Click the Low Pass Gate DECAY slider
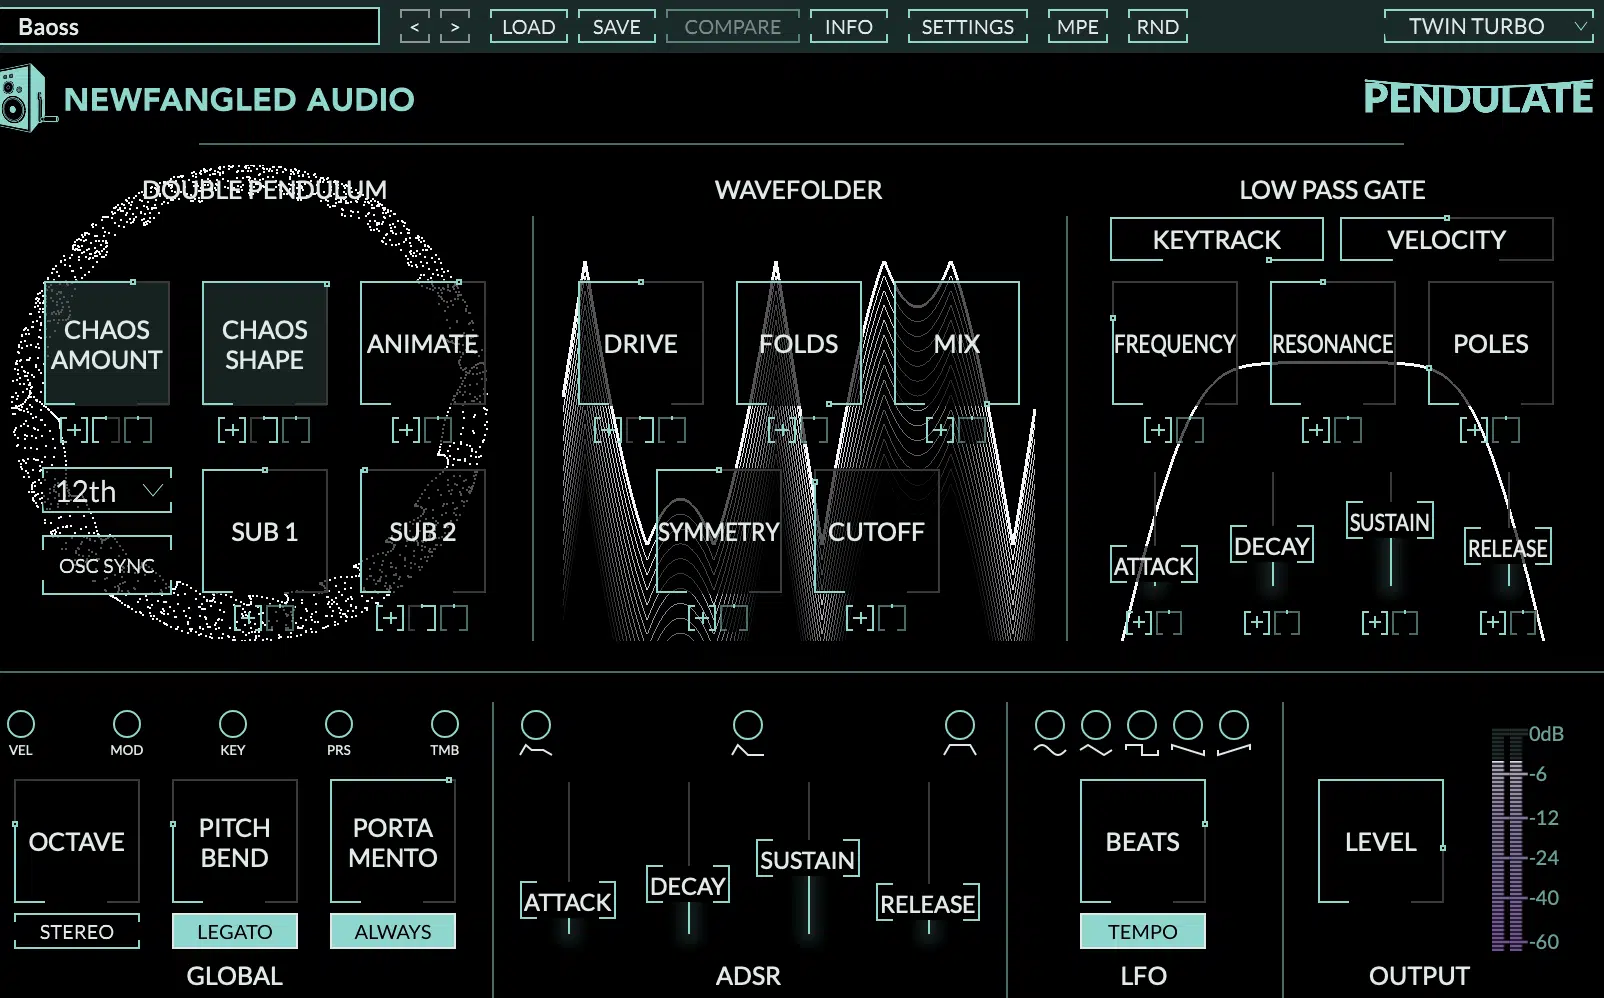This screenshot has width=1604, height=998. [x=1272, y=547]
